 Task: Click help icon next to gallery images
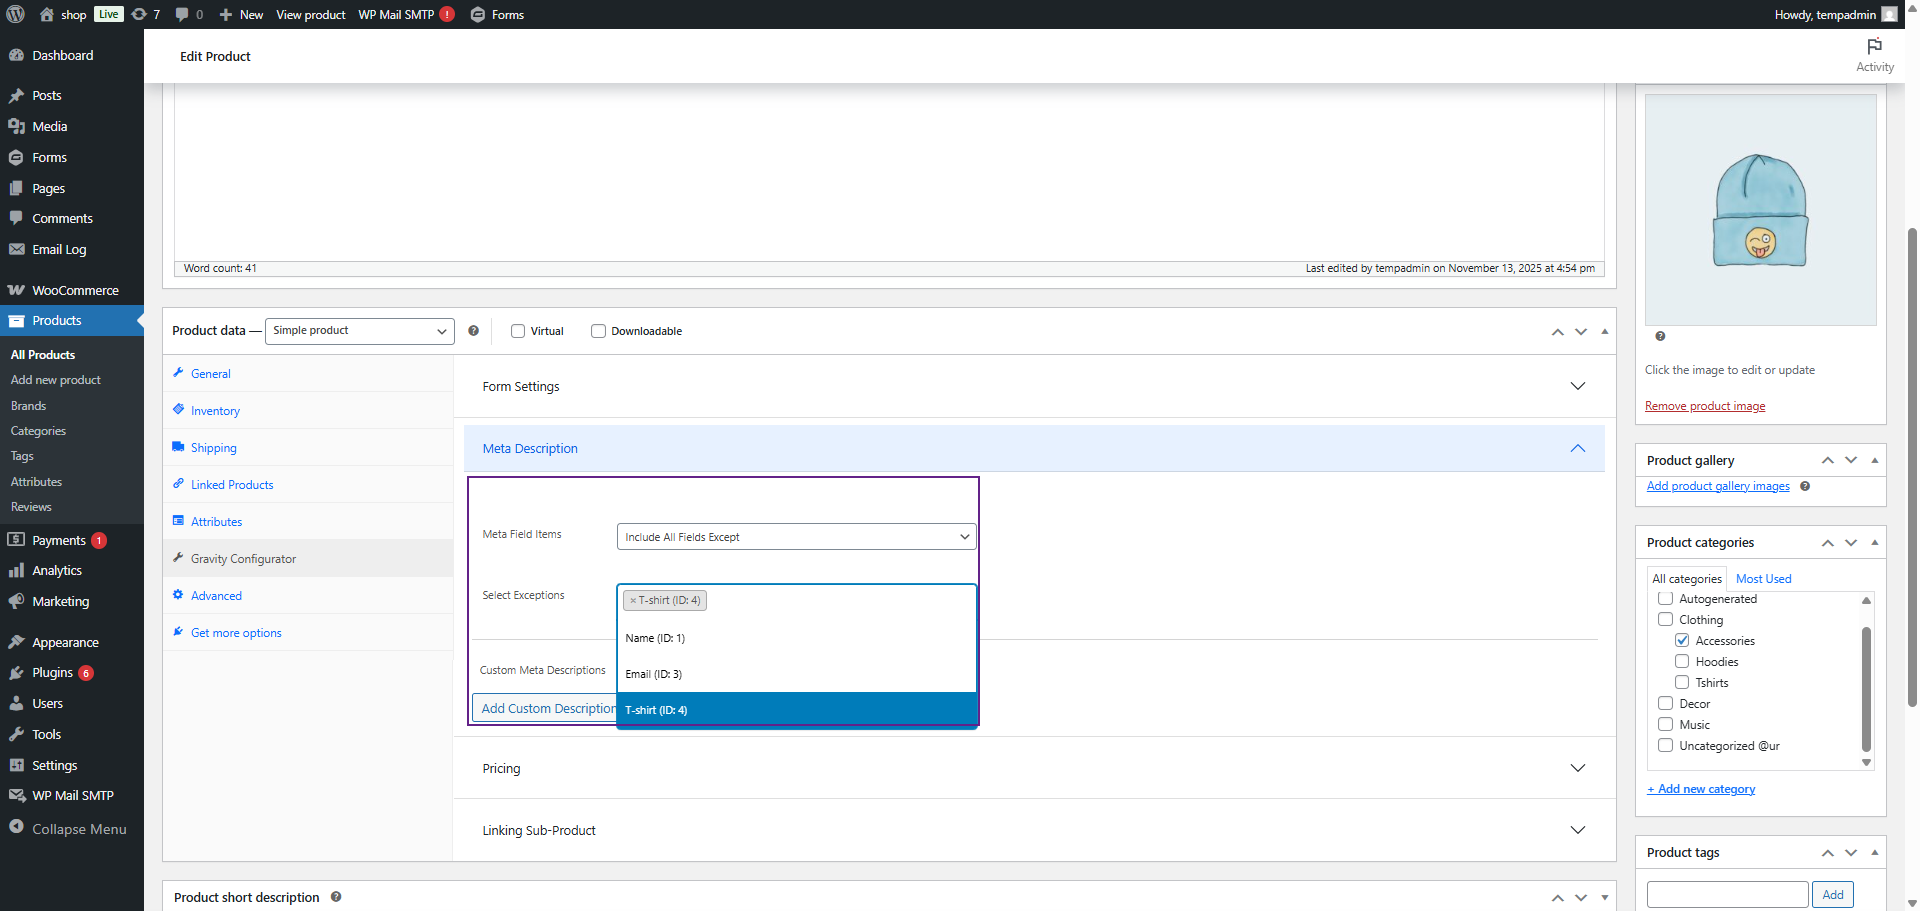click(x=1805, y=487)
